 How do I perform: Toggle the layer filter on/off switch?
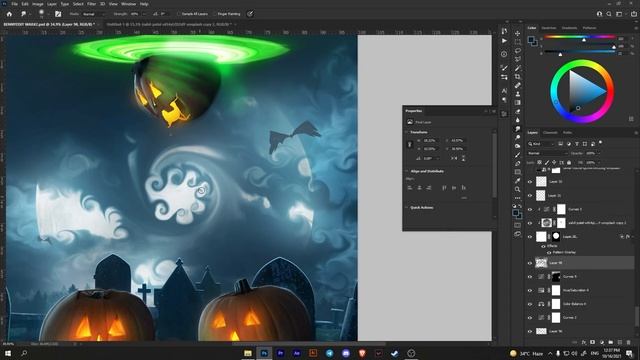pyautogui.click(x=600, y=143)
